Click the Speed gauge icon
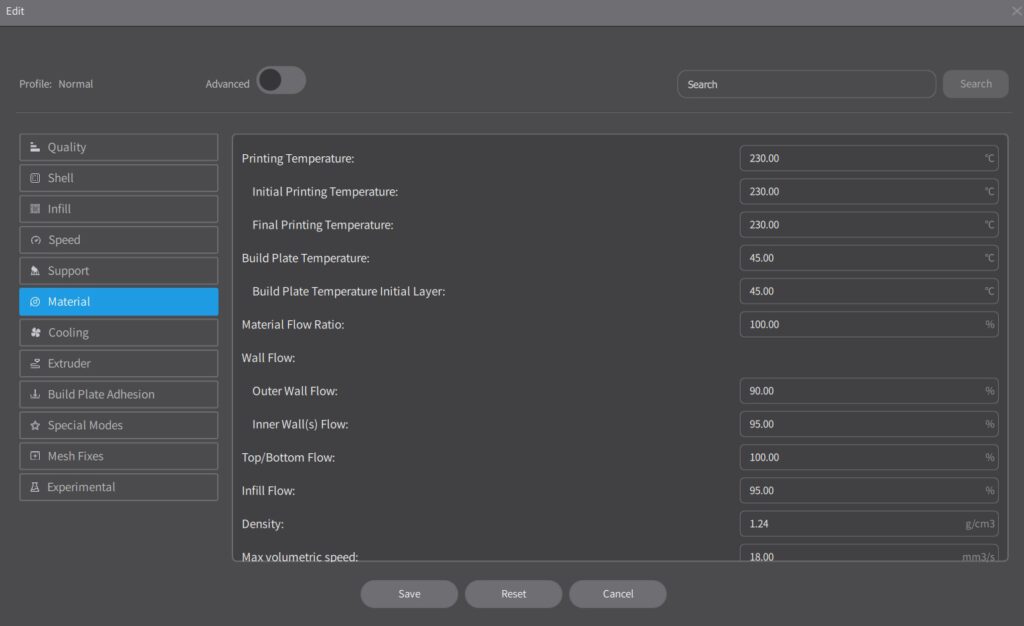 (35, 240)
